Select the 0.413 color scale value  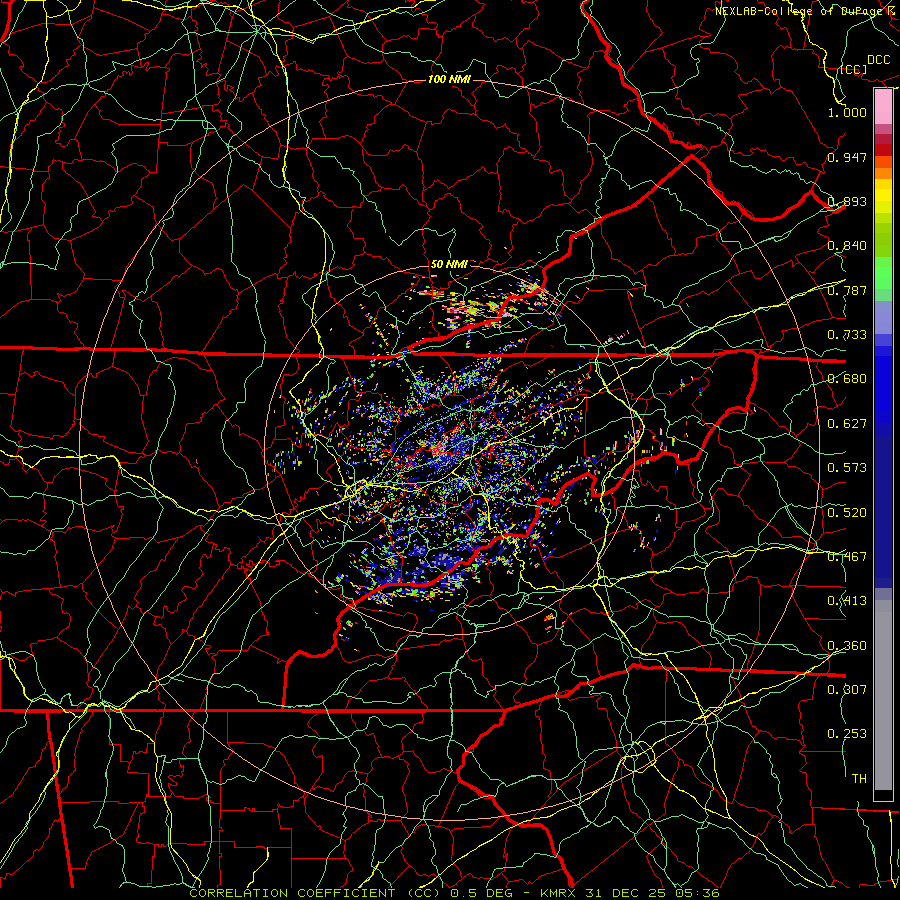click(847, 601)
